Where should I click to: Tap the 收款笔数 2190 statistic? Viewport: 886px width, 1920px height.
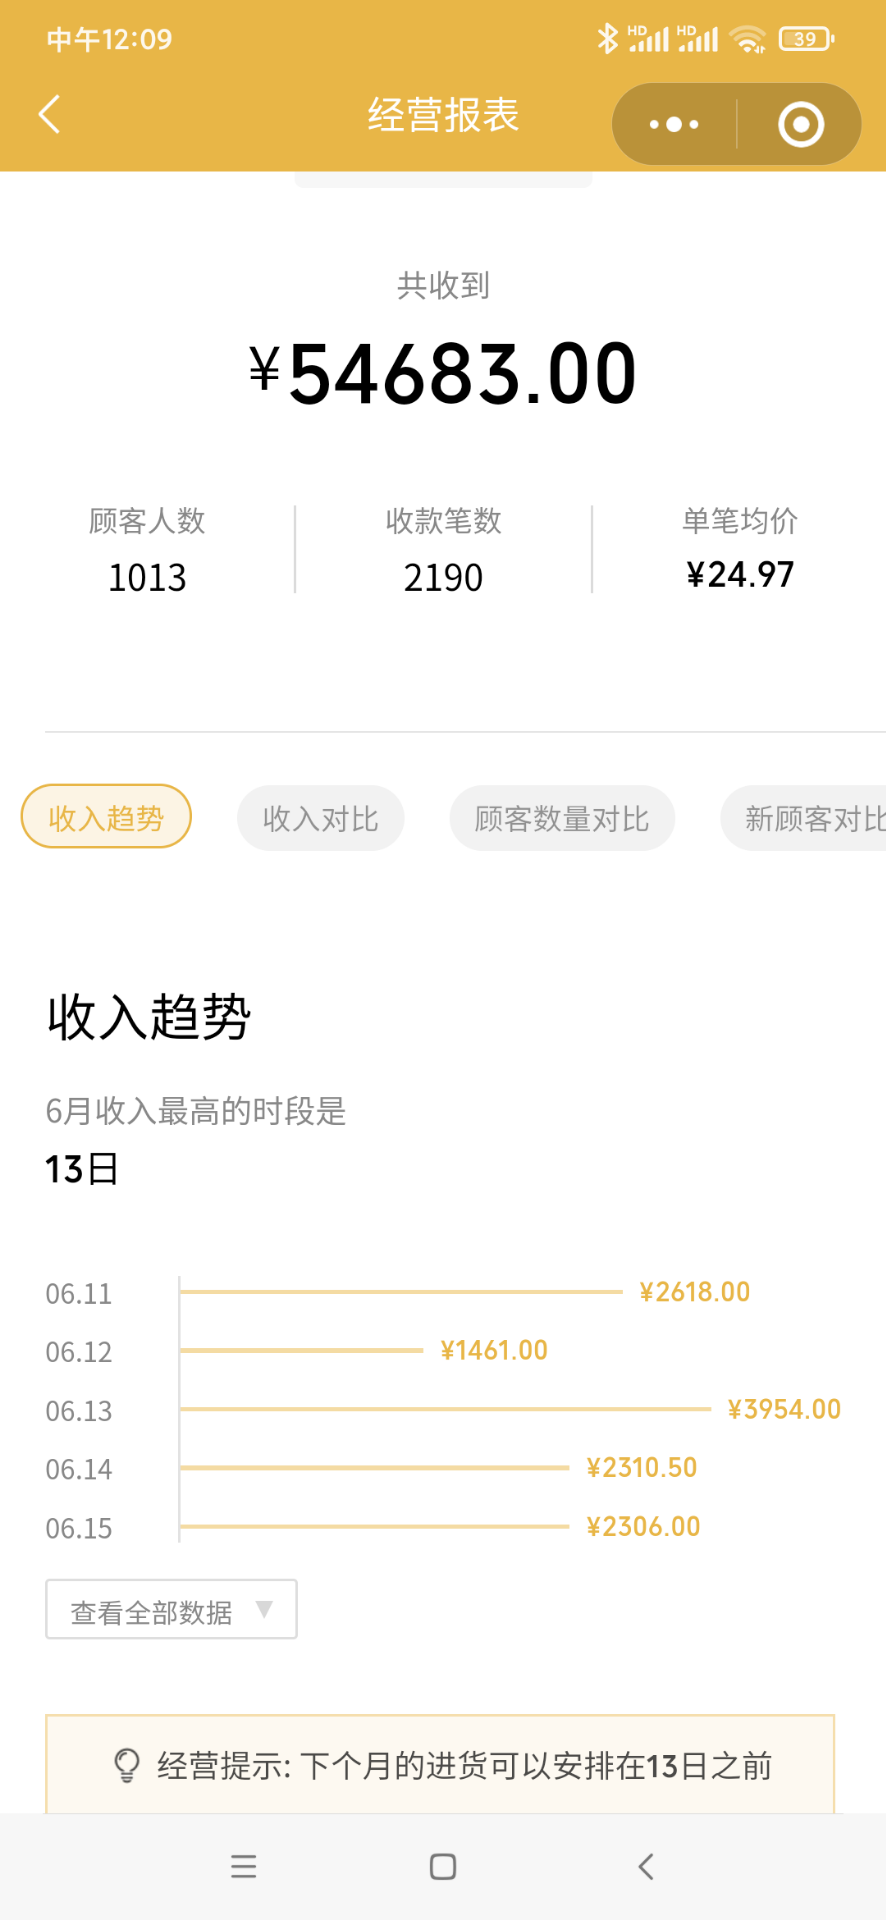click(x=443, y=549)
